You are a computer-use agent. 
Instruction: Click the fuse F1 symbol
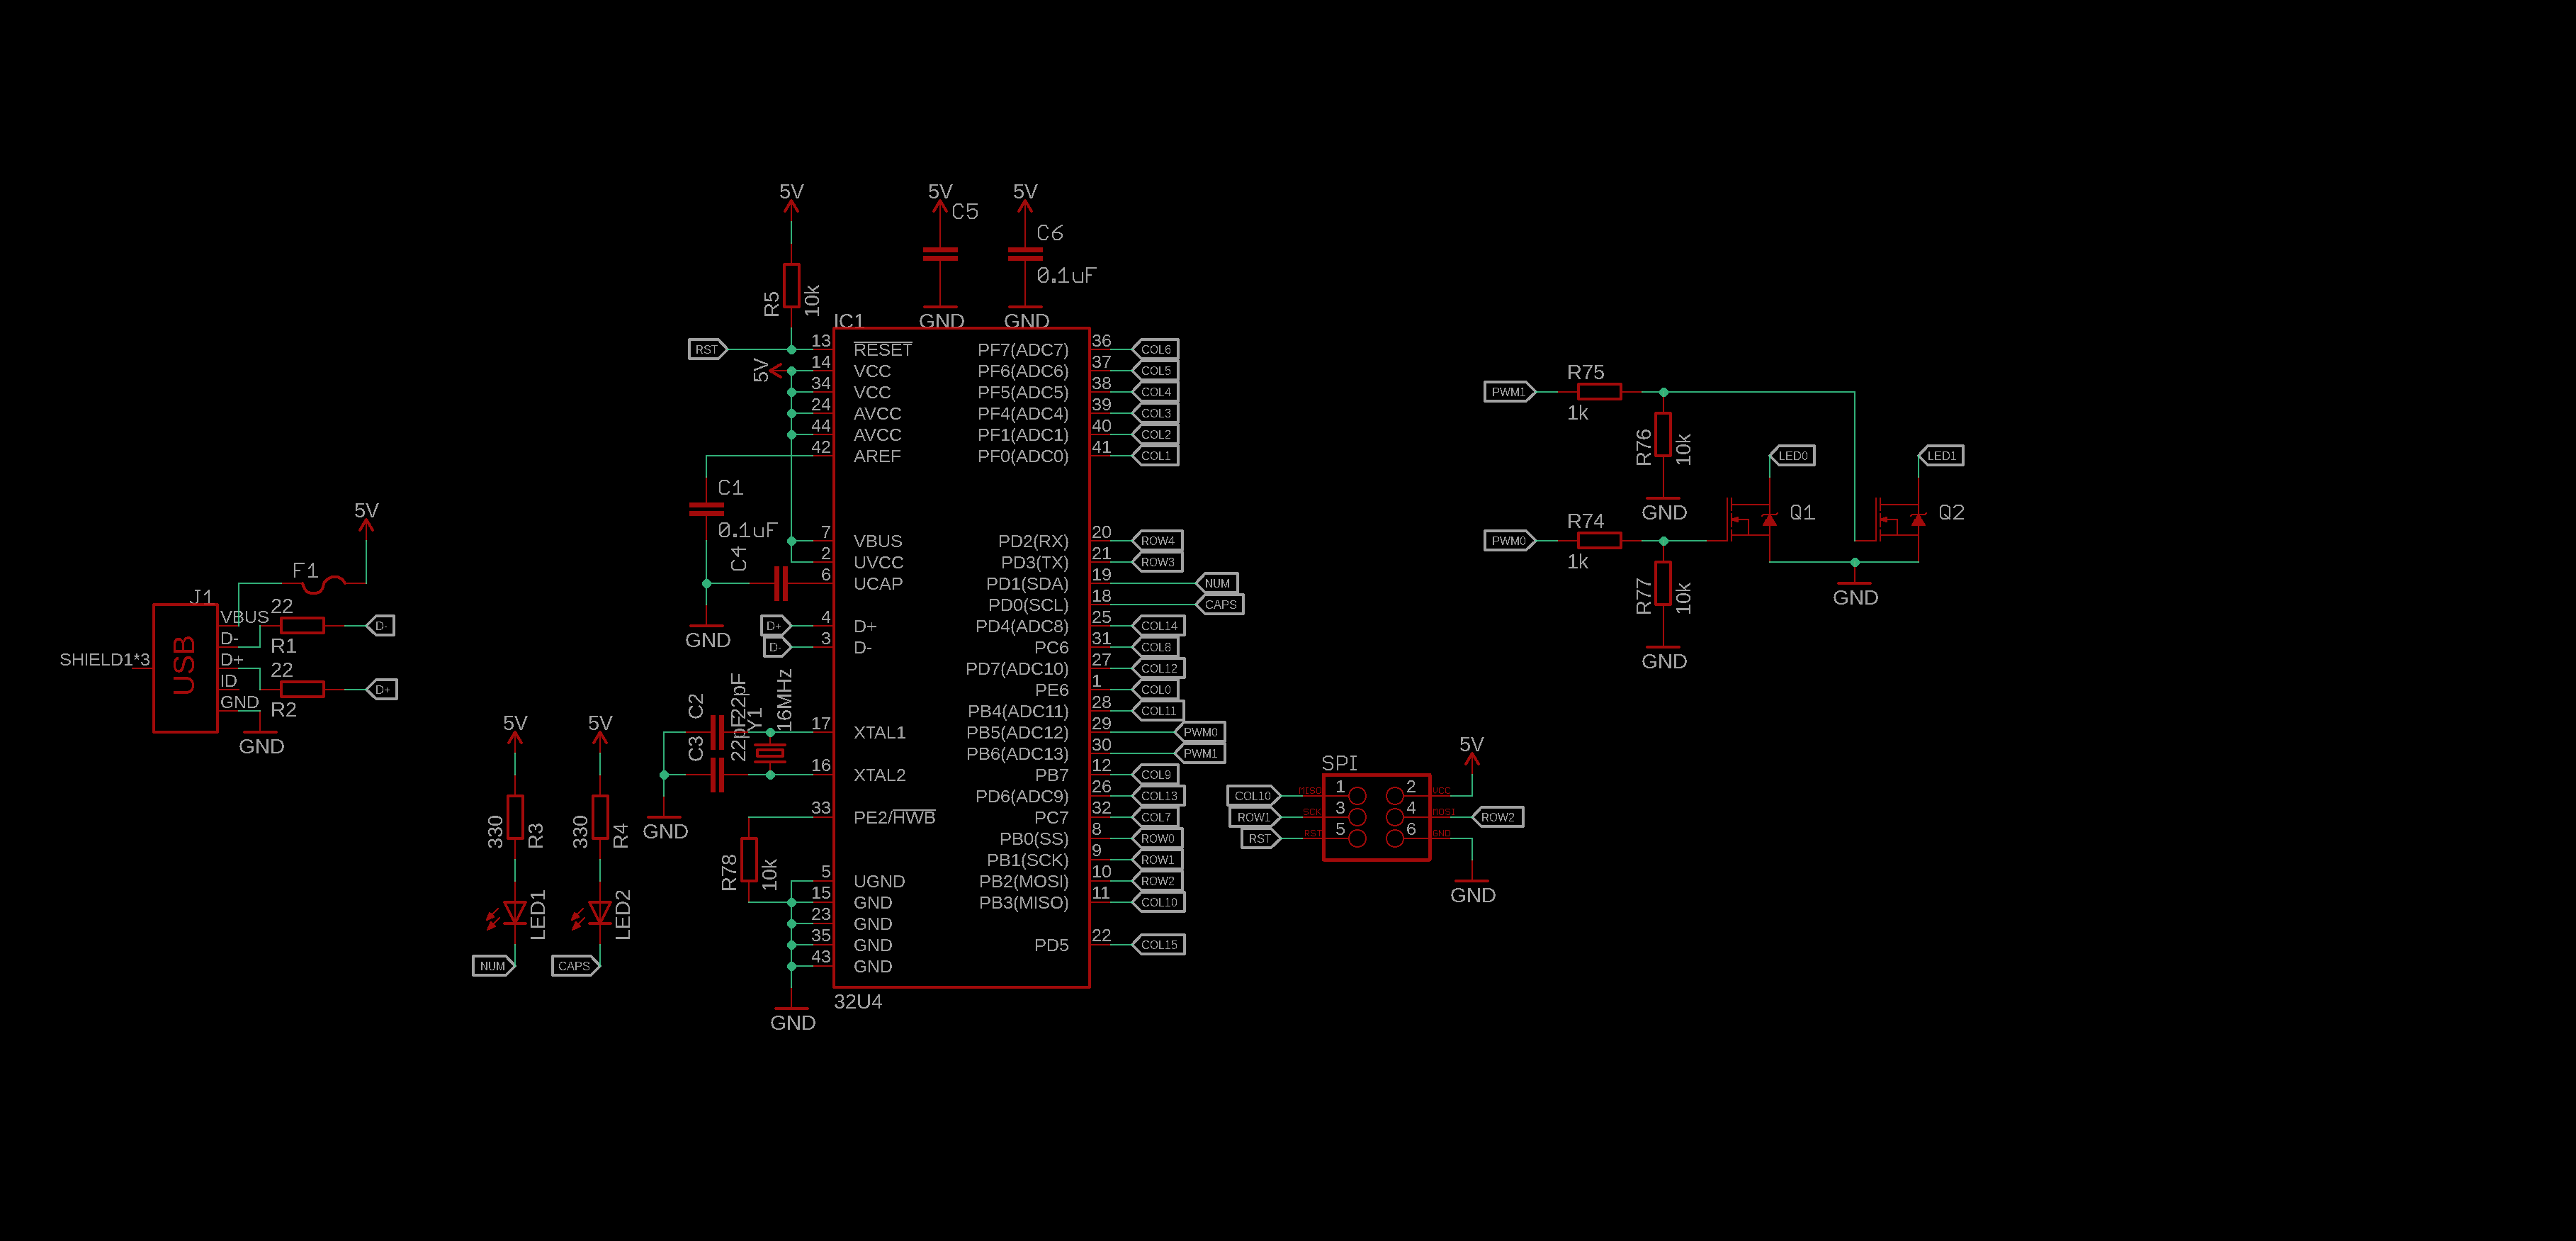click(323, 584)
